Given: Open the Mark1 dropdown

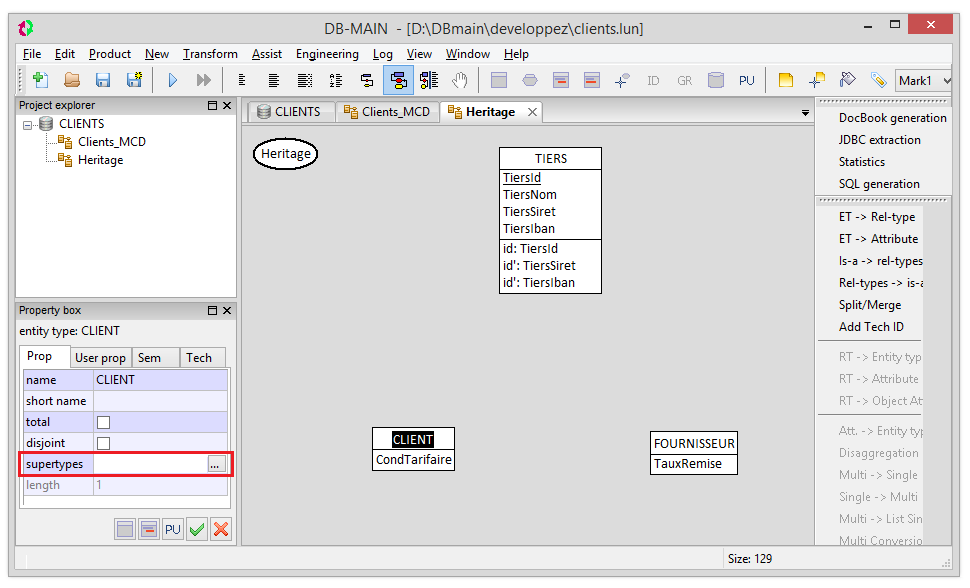Looking at the screenshot, I should tap(924, 80).
